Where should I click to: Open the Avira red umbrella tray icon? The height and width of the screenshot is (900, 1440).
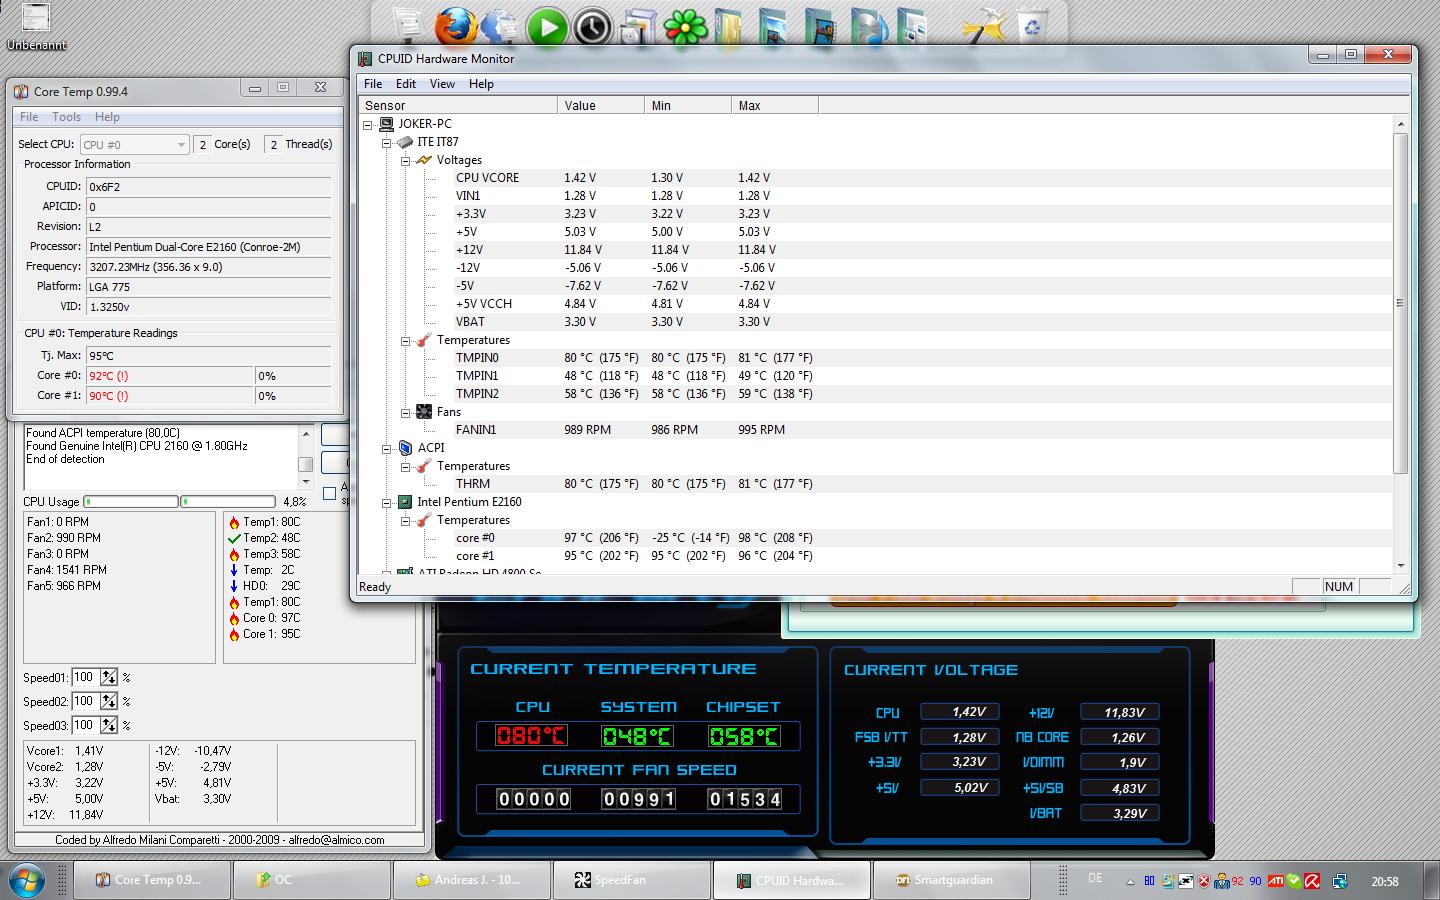(1312, 881)
